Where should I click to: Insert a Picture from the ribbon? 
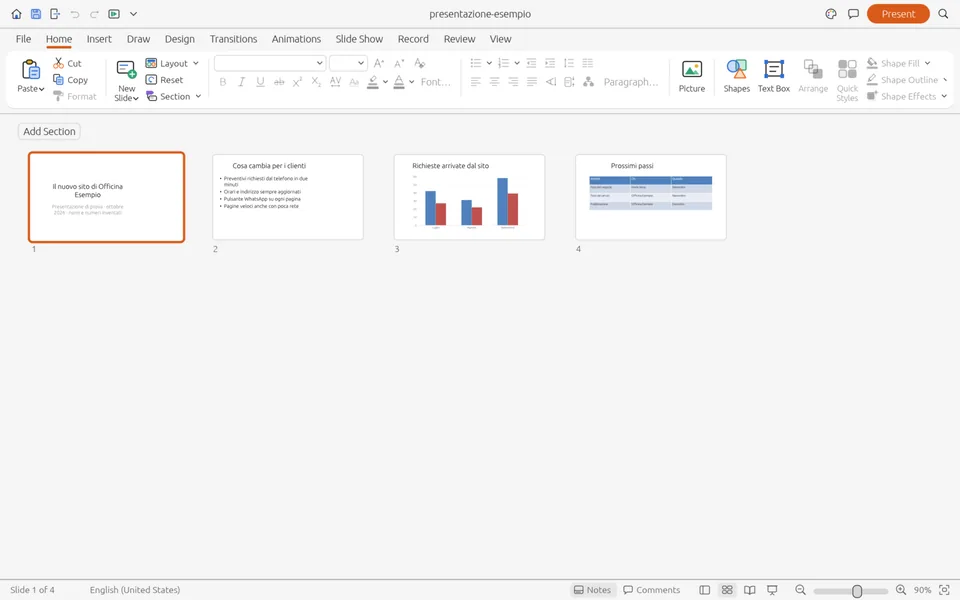point(692,77)
